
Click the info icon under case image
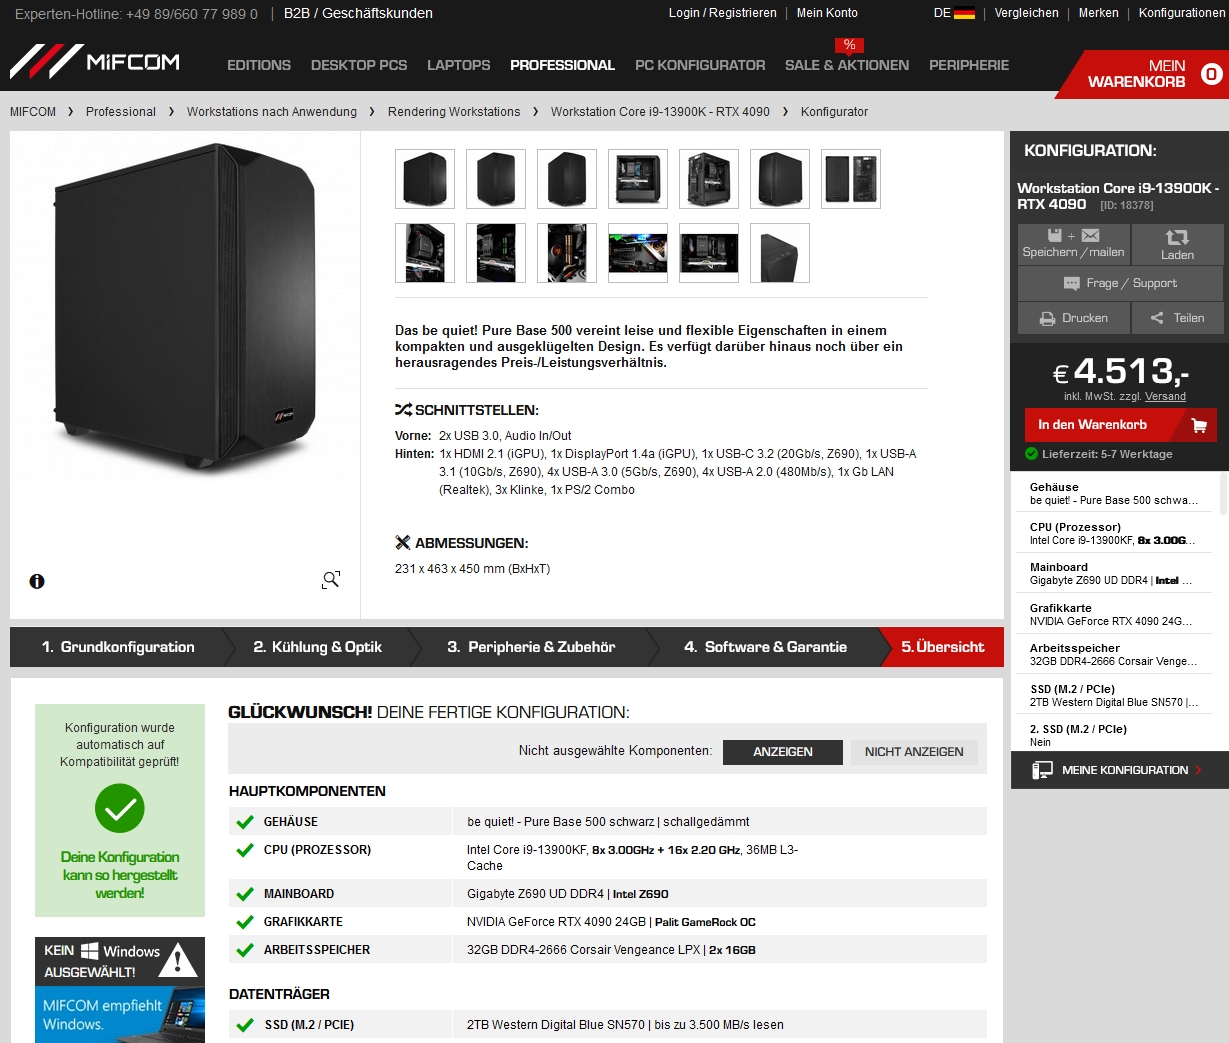[x=37, y=581]
